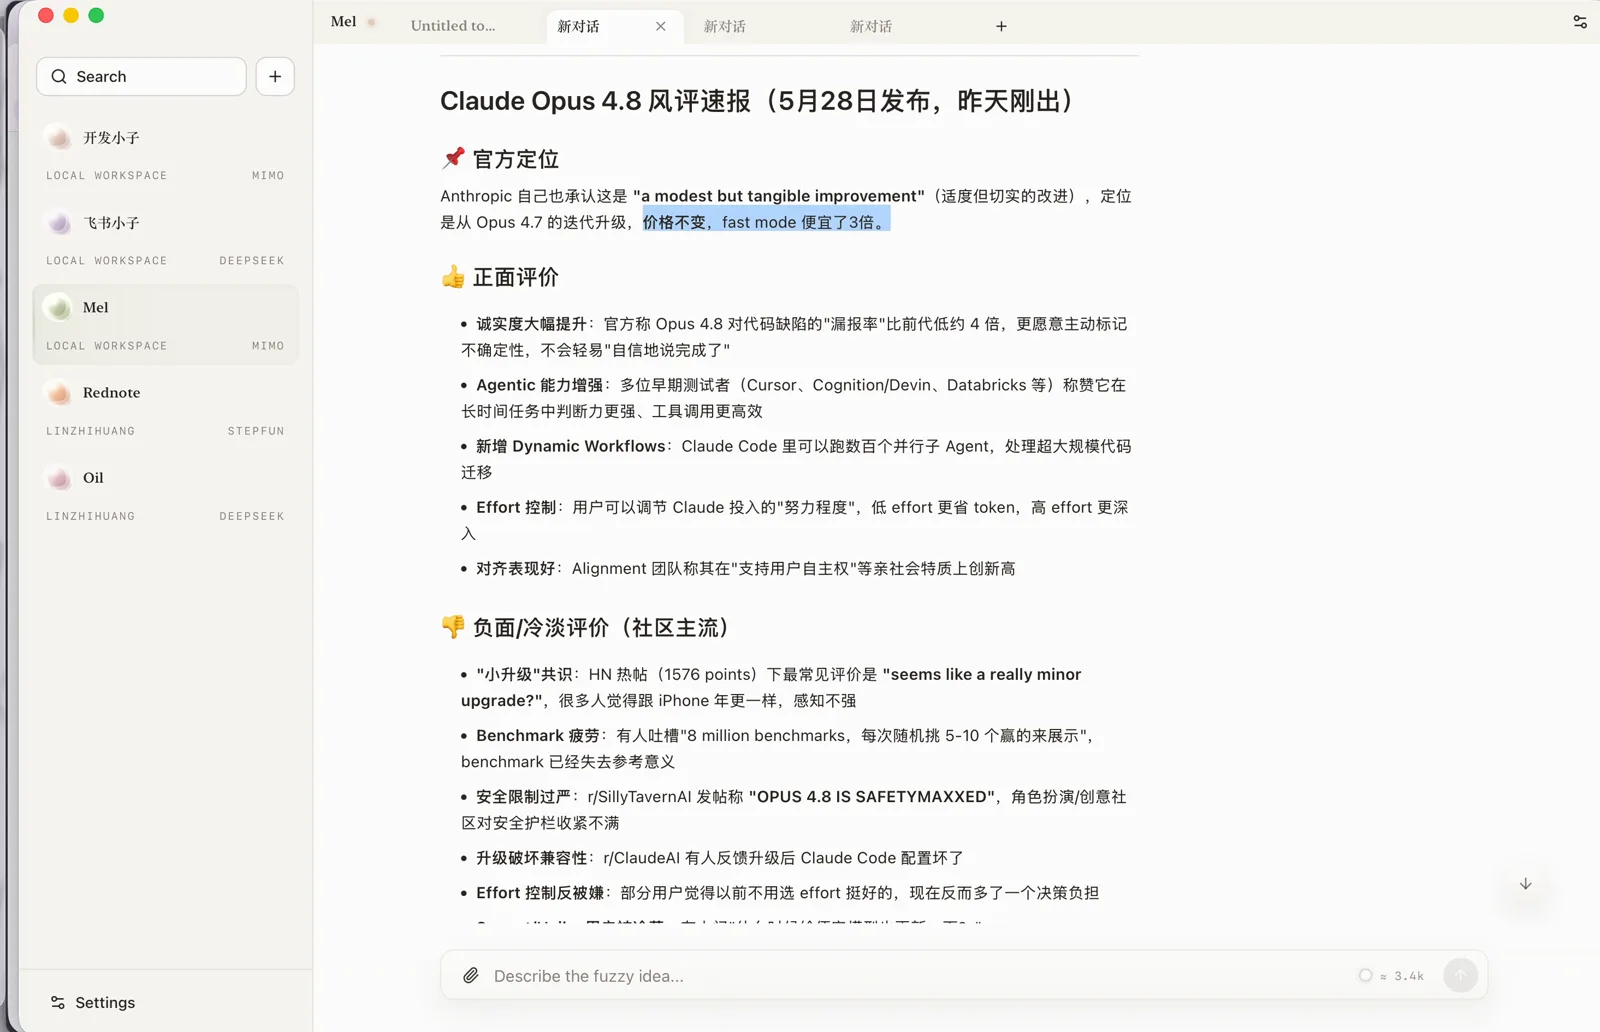This screenshot has width=1600, height=1032.
Task: Click the LOCAL WORKSPACE label under Mel
Action: [x=107, y=346]
